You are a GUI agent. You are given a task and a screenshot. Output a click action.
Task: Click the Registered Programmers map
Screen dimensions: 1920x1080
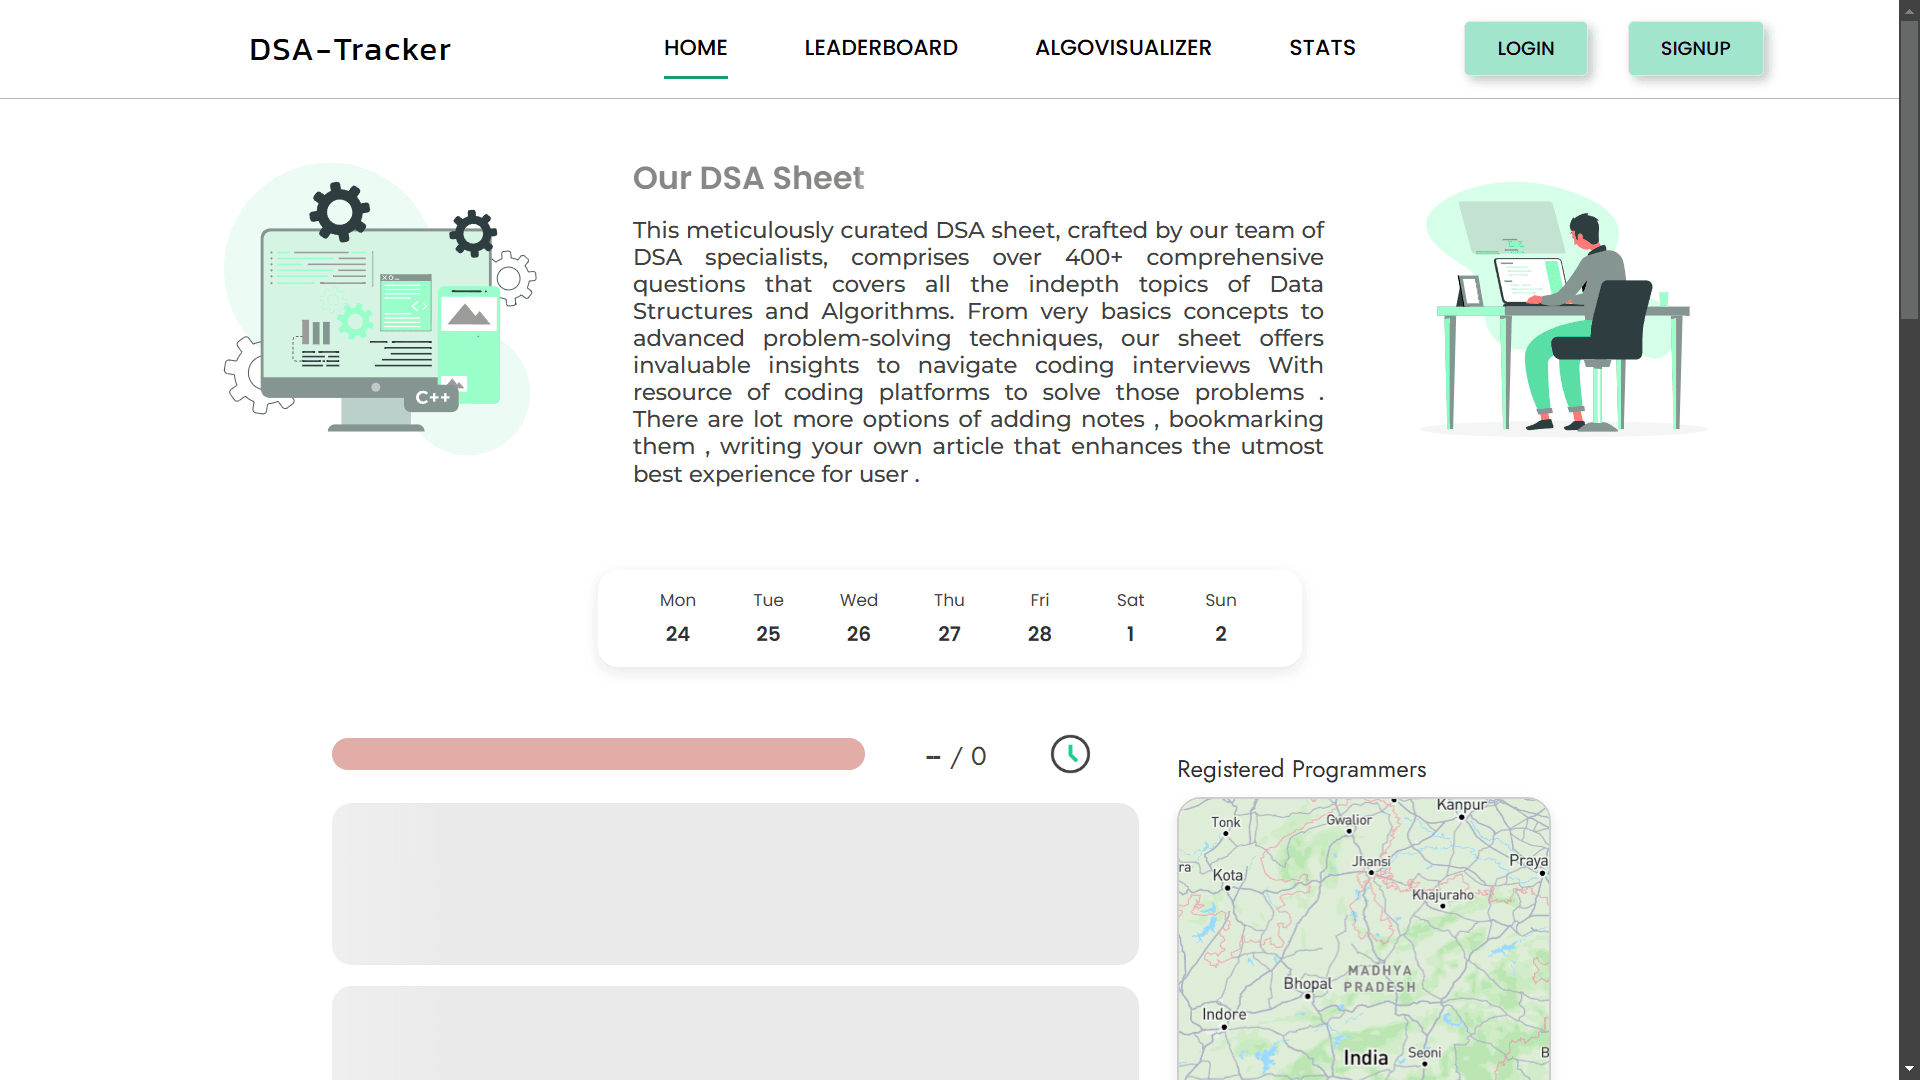click(x=1364, y=938)
